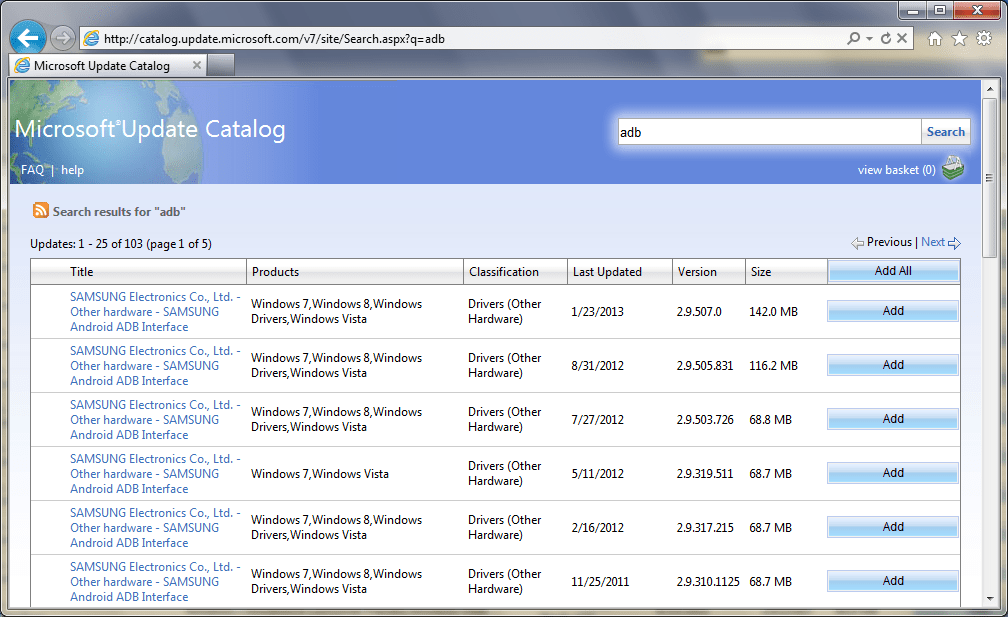Add the version 2.9.317.215 driver
Screen dimensions: 1008x617
pos(893,527)
